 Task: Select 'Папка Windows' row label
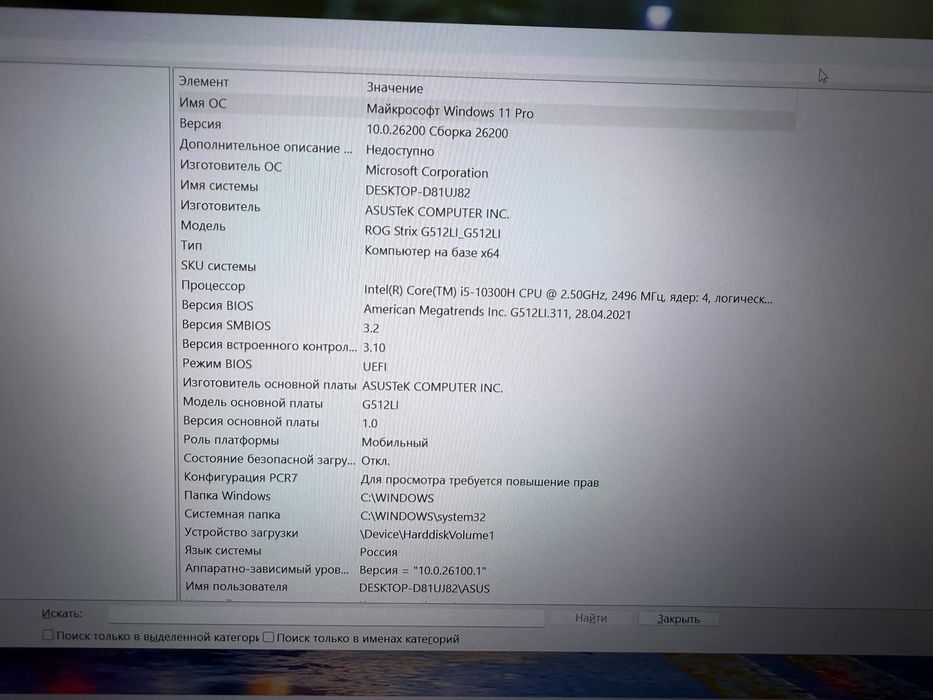click(227, 495)
